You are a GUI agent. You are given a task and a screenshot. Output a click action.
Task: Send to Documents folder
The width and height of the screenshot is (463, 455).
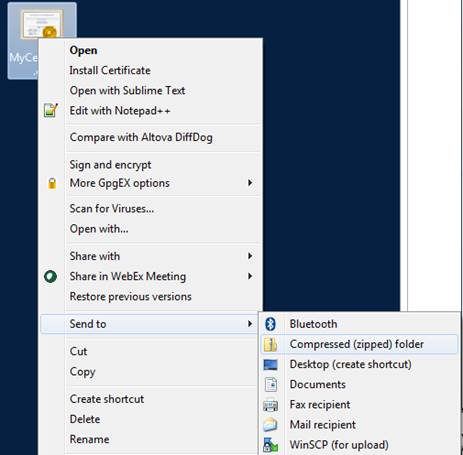click(x=318, y=384)
